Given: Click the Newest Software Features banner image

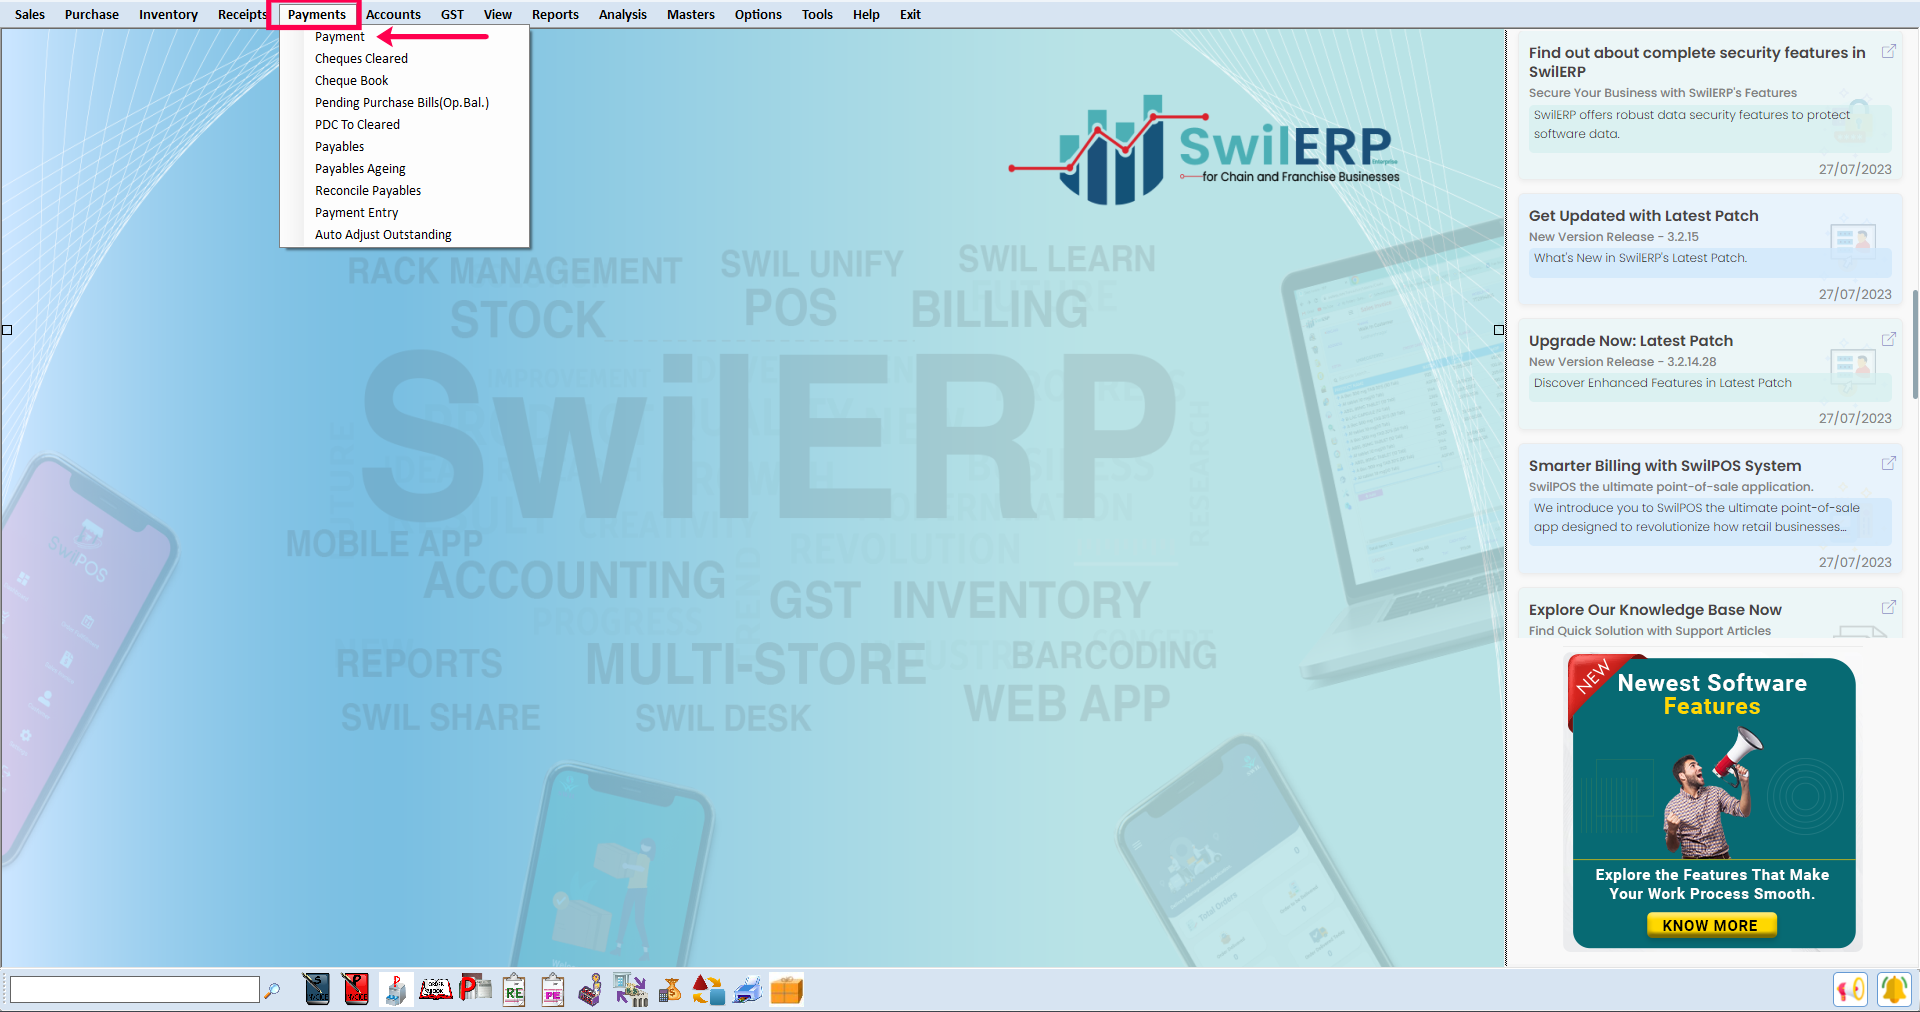Looking at the screenshot, I should 1713,802.
